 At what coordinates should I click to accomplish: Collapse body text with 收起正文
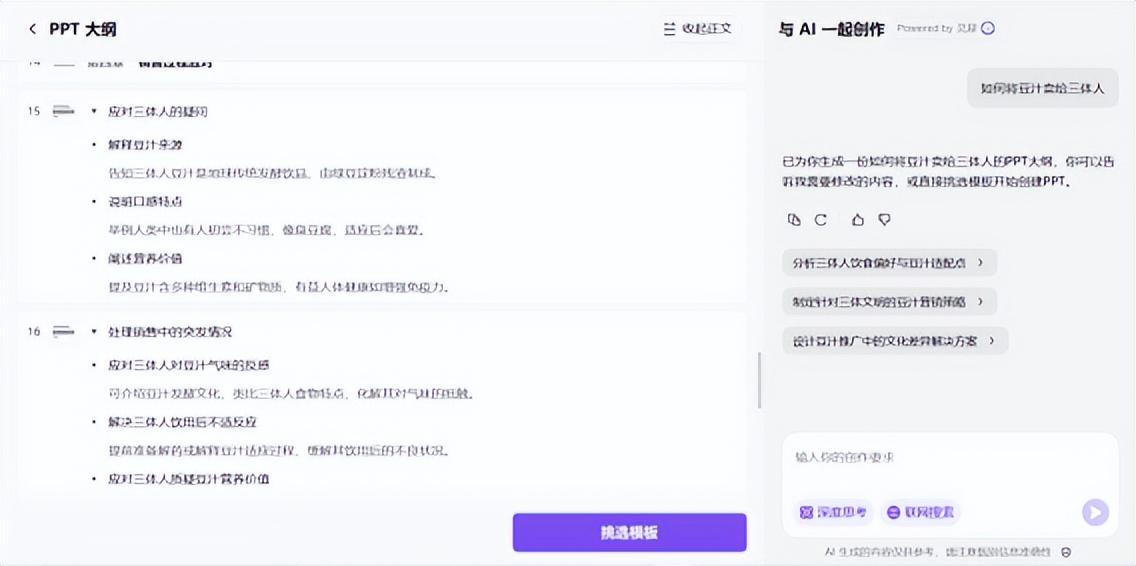(698, 29)
